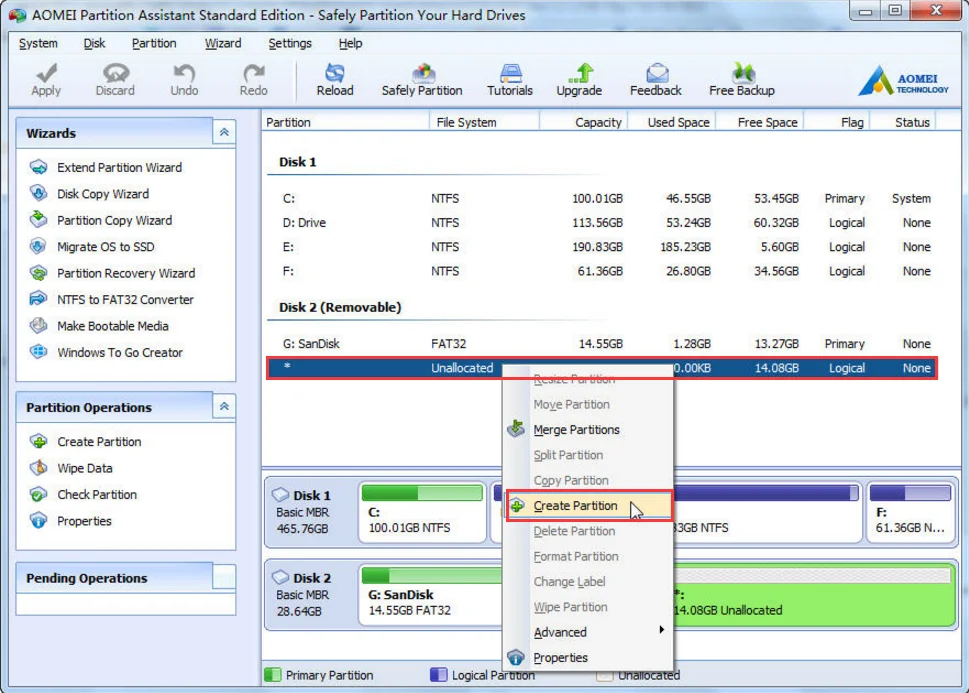Collapse the Partition Operations panel
Screen dimensions: 969x693
224,406
